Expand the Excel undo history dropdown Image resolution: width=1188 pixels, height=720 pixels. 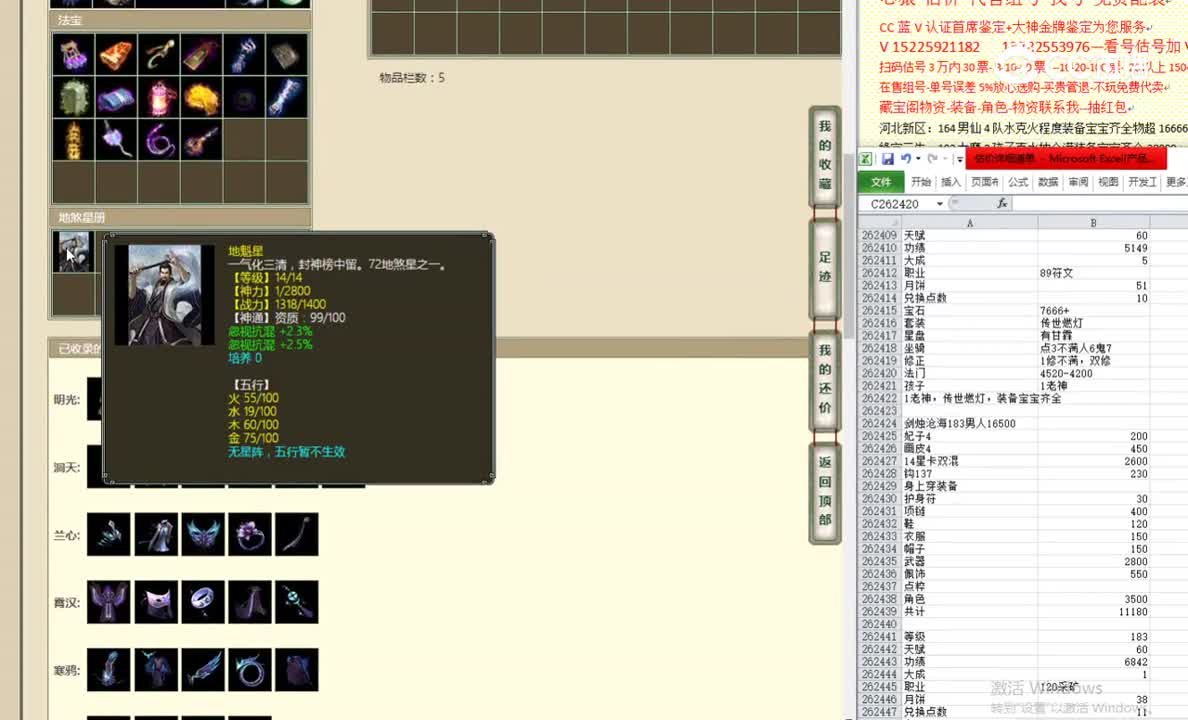(918, 159)
